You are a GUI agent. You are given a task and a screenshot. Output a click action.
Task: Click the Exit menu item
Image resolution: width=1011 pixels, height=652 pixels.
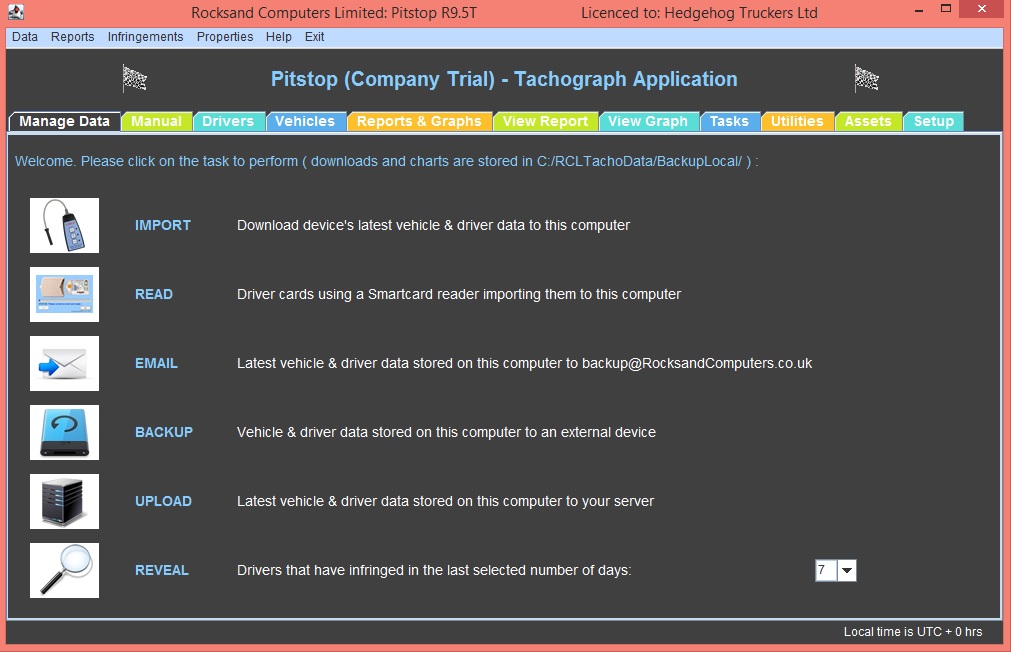click(314, 37)
